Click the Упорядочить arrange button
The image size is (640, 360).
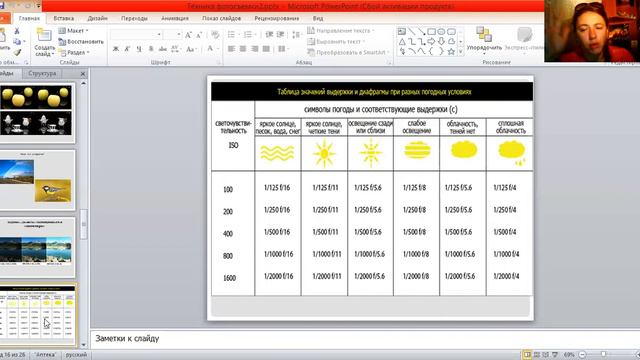tap(484, 40)
